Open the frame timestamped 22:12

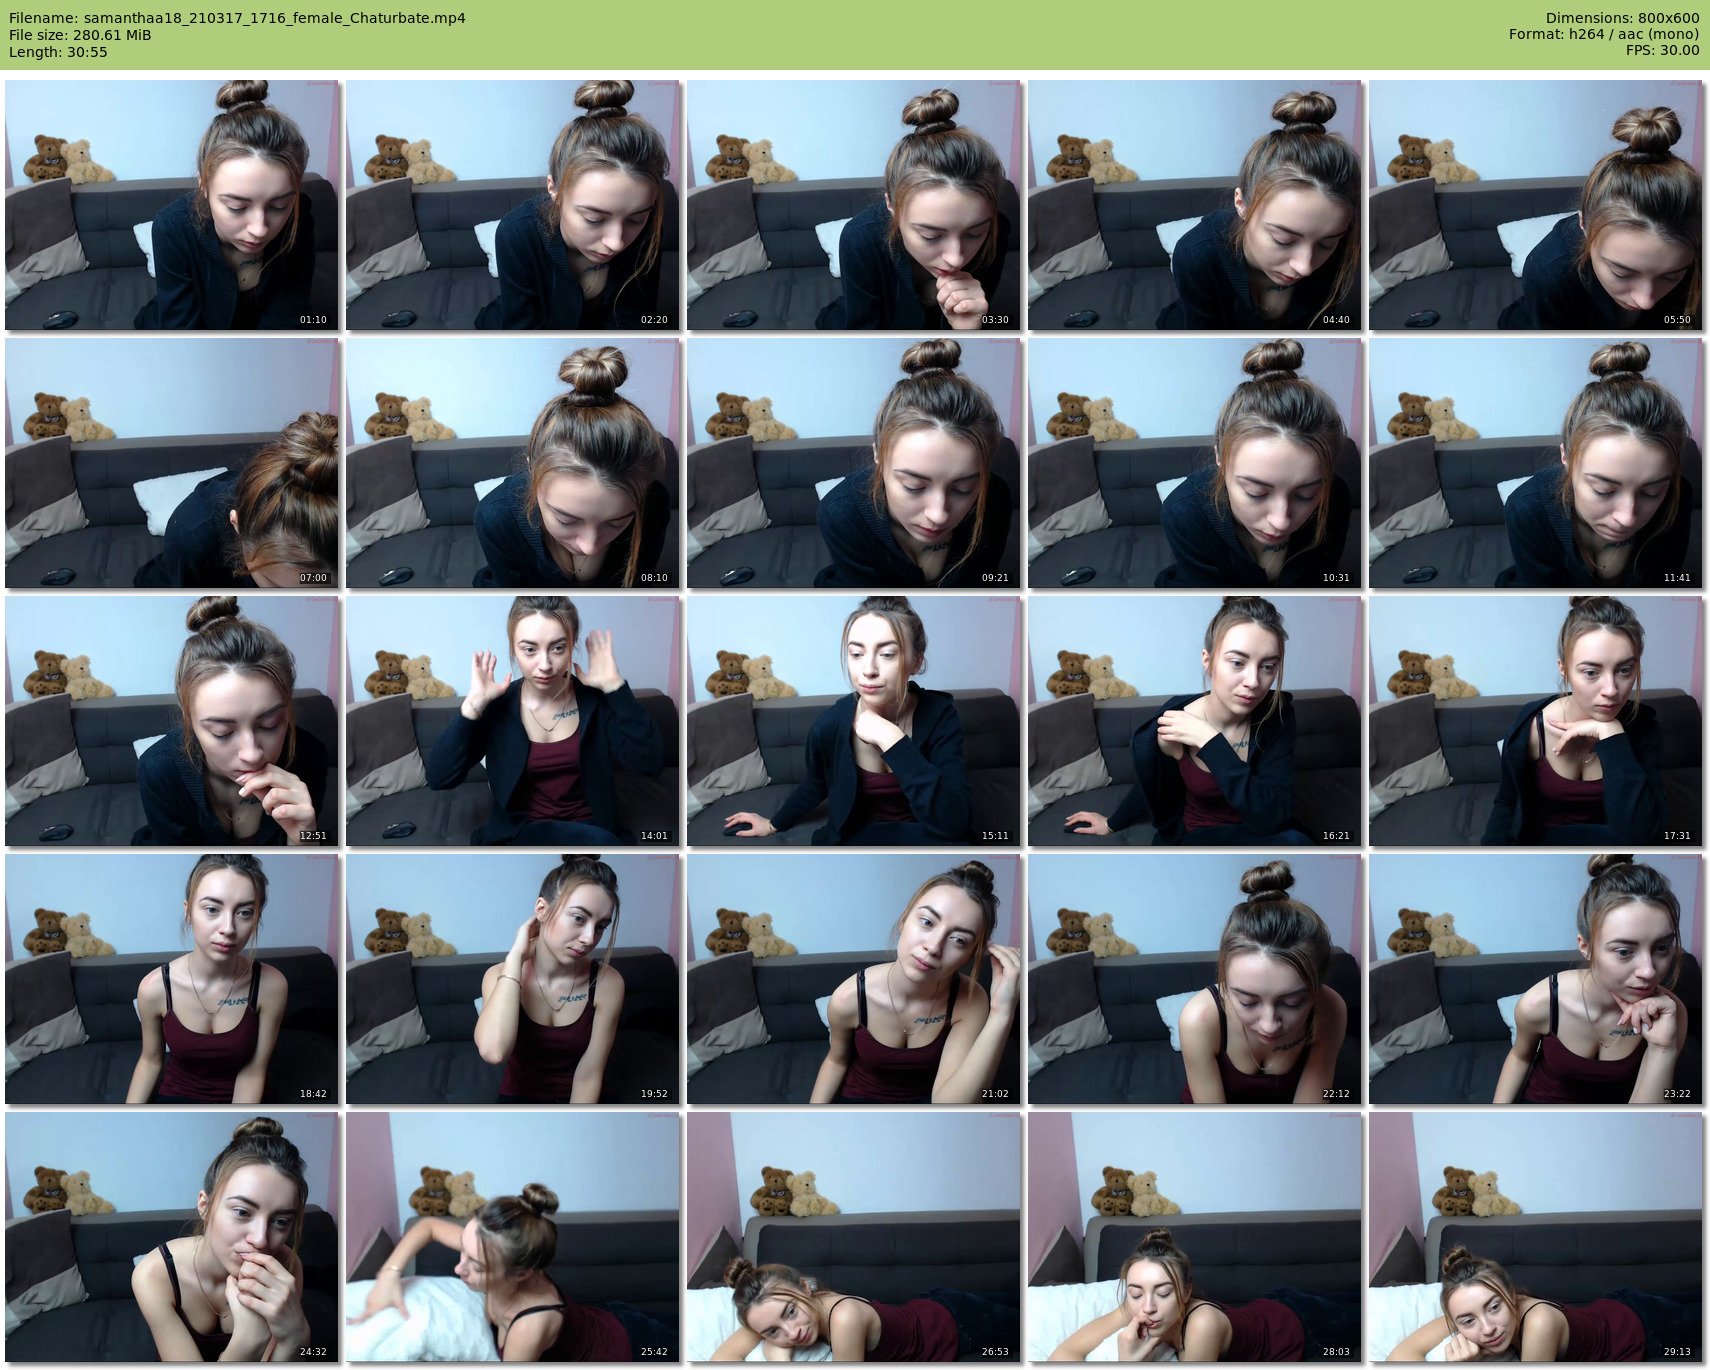(x=1195, y=979)
